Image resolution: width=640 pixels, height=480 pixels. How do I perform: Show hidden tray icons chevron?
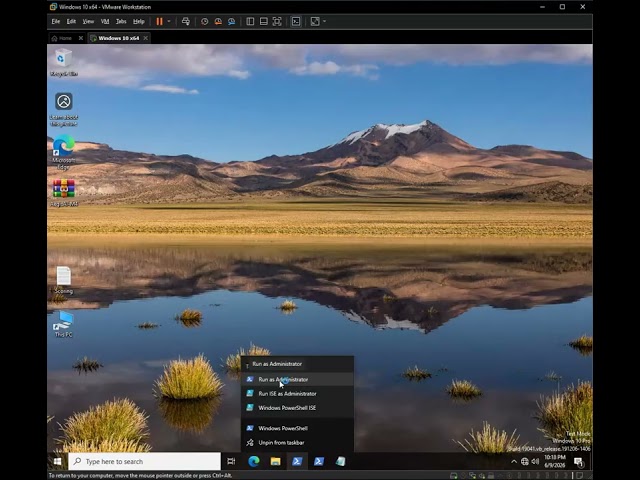(514, 462)
